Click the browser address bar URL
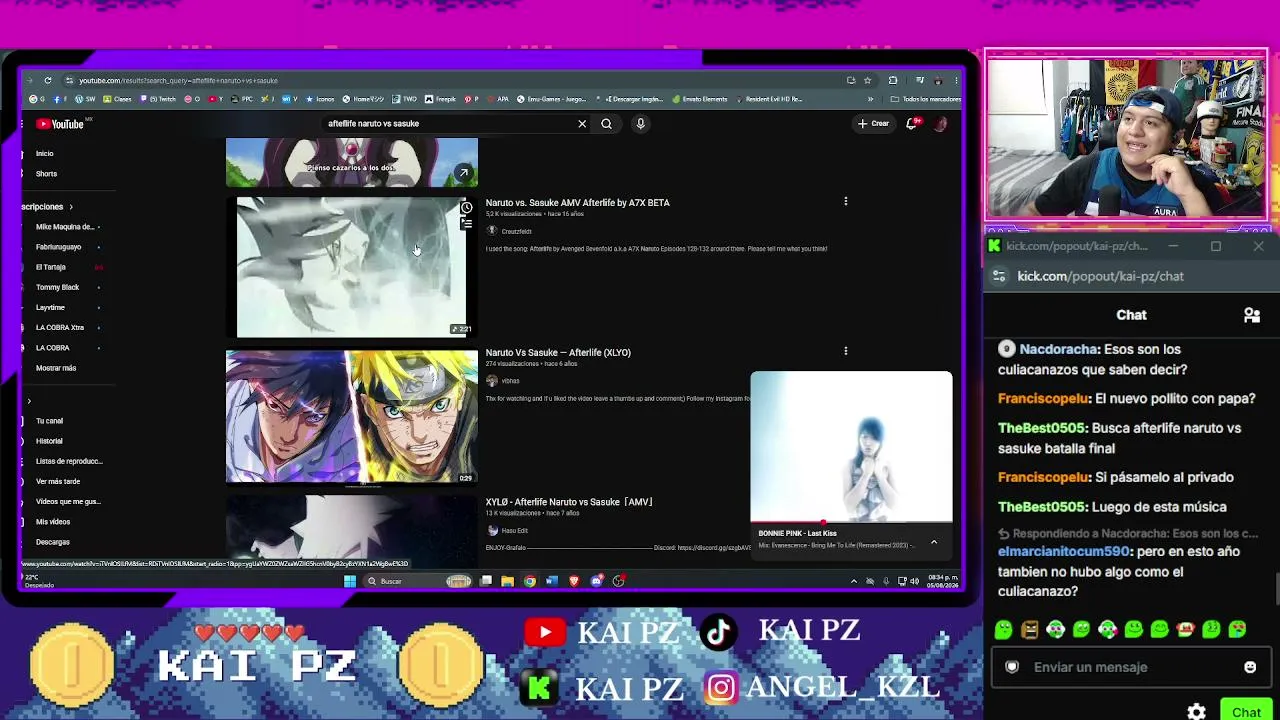This screenshot has width=1280, height=720. point(178,81)
